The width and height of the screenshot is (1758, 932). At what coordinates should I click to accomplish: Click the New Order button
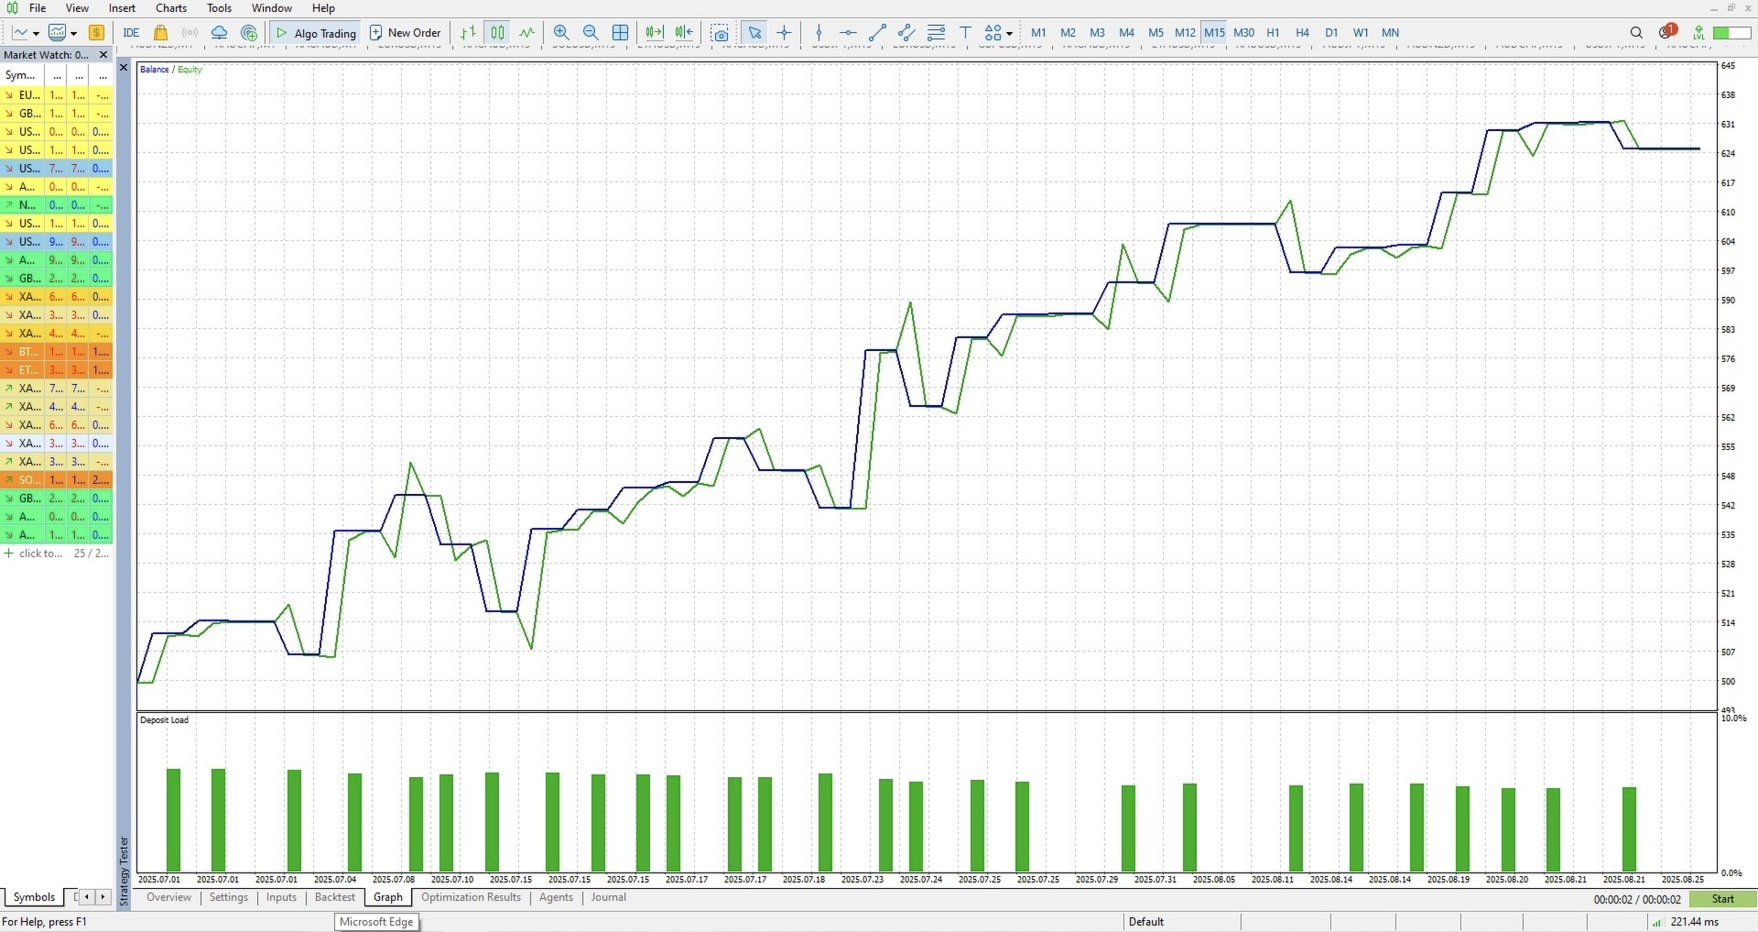pos(406,33)
